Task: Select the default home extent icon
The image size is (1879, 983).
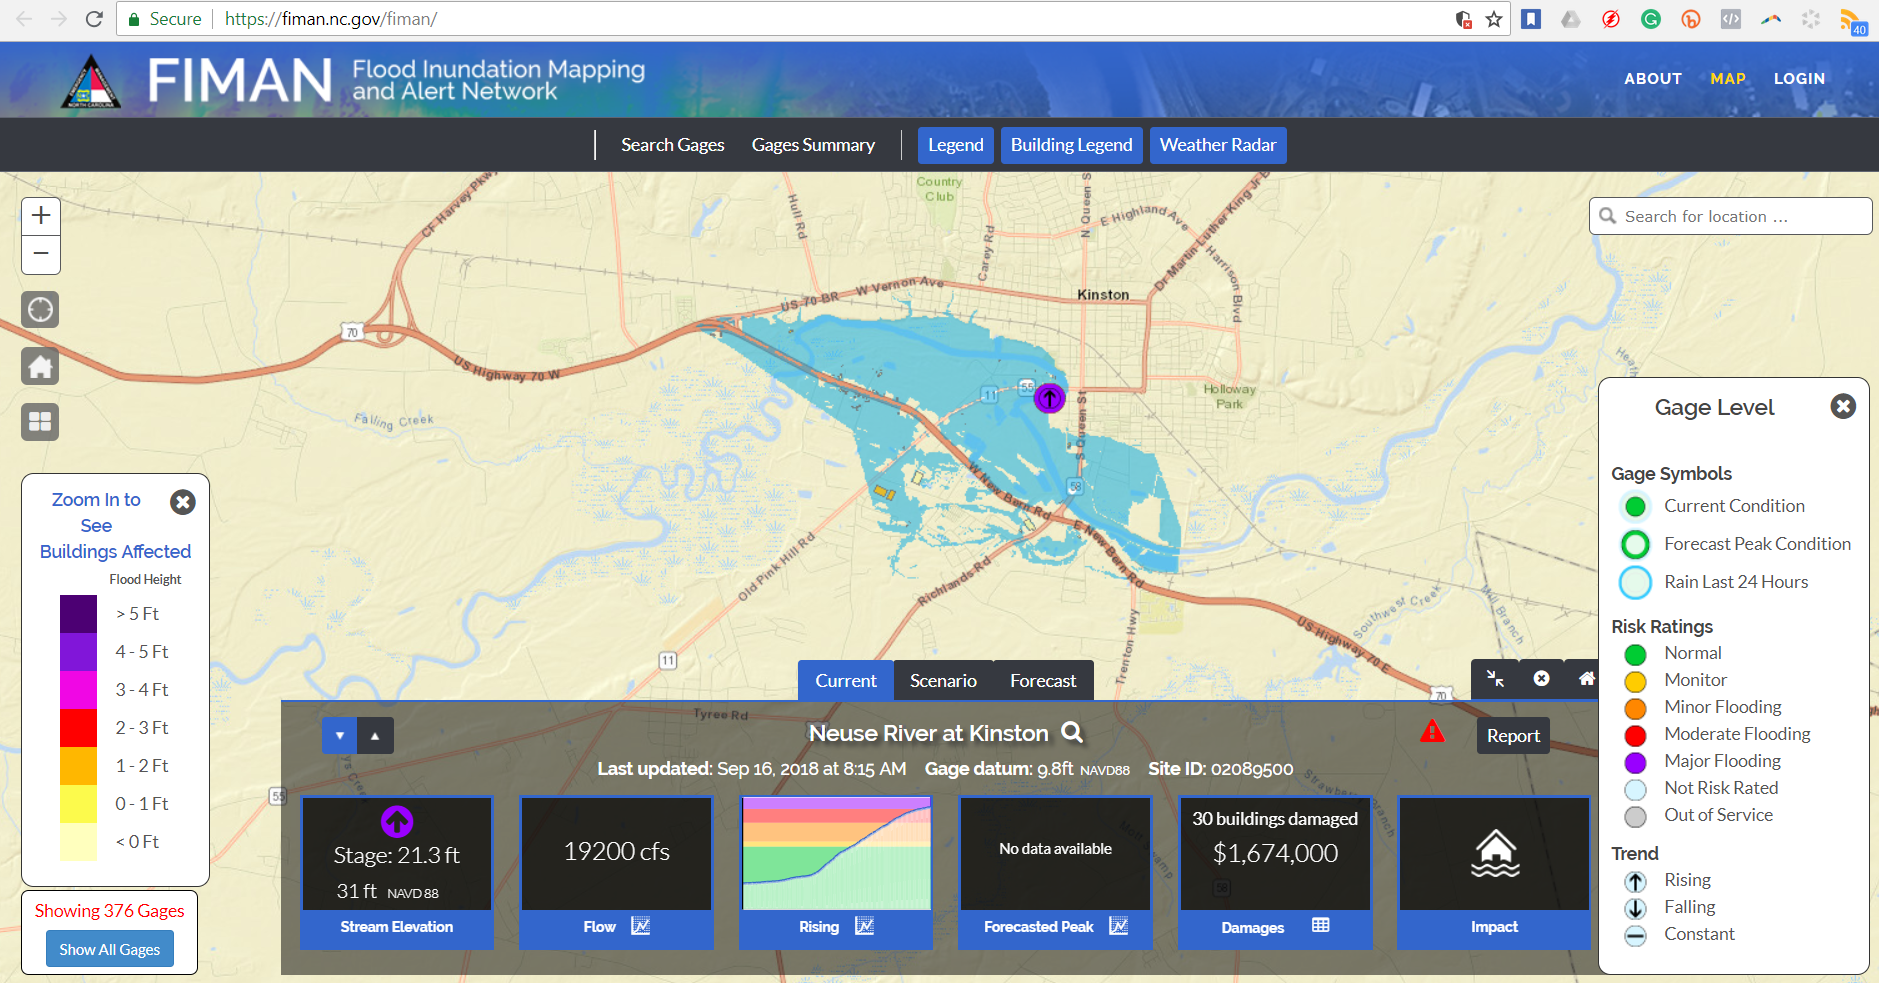Action: [x=40, y=366]
